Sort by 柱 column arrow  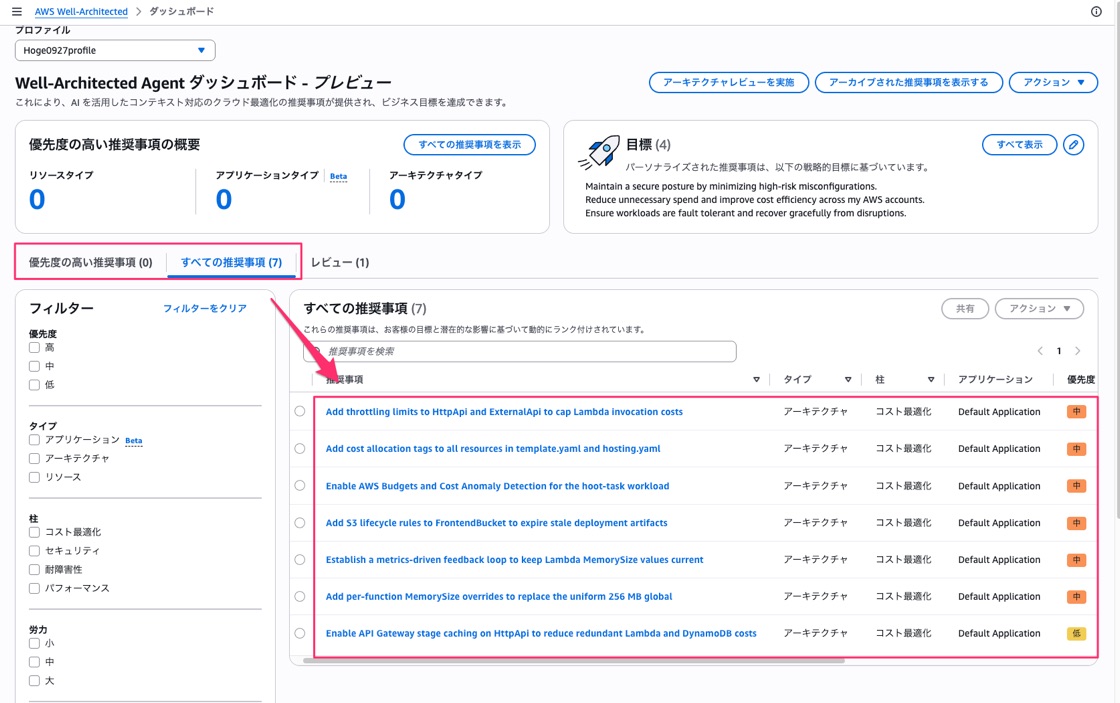coord(931,379)
